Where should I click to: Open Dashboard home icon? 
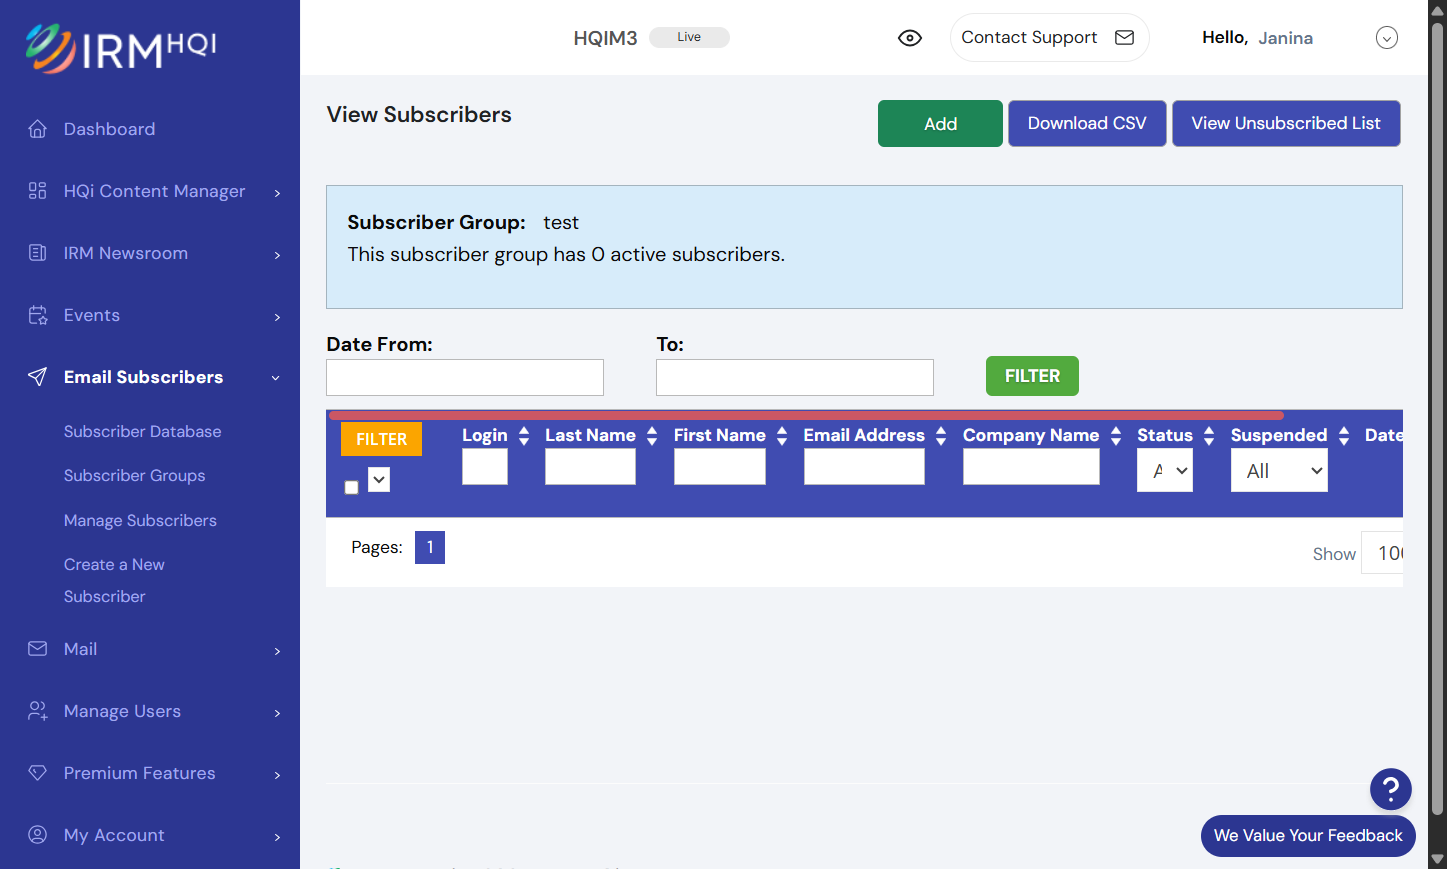coord(38,129)
